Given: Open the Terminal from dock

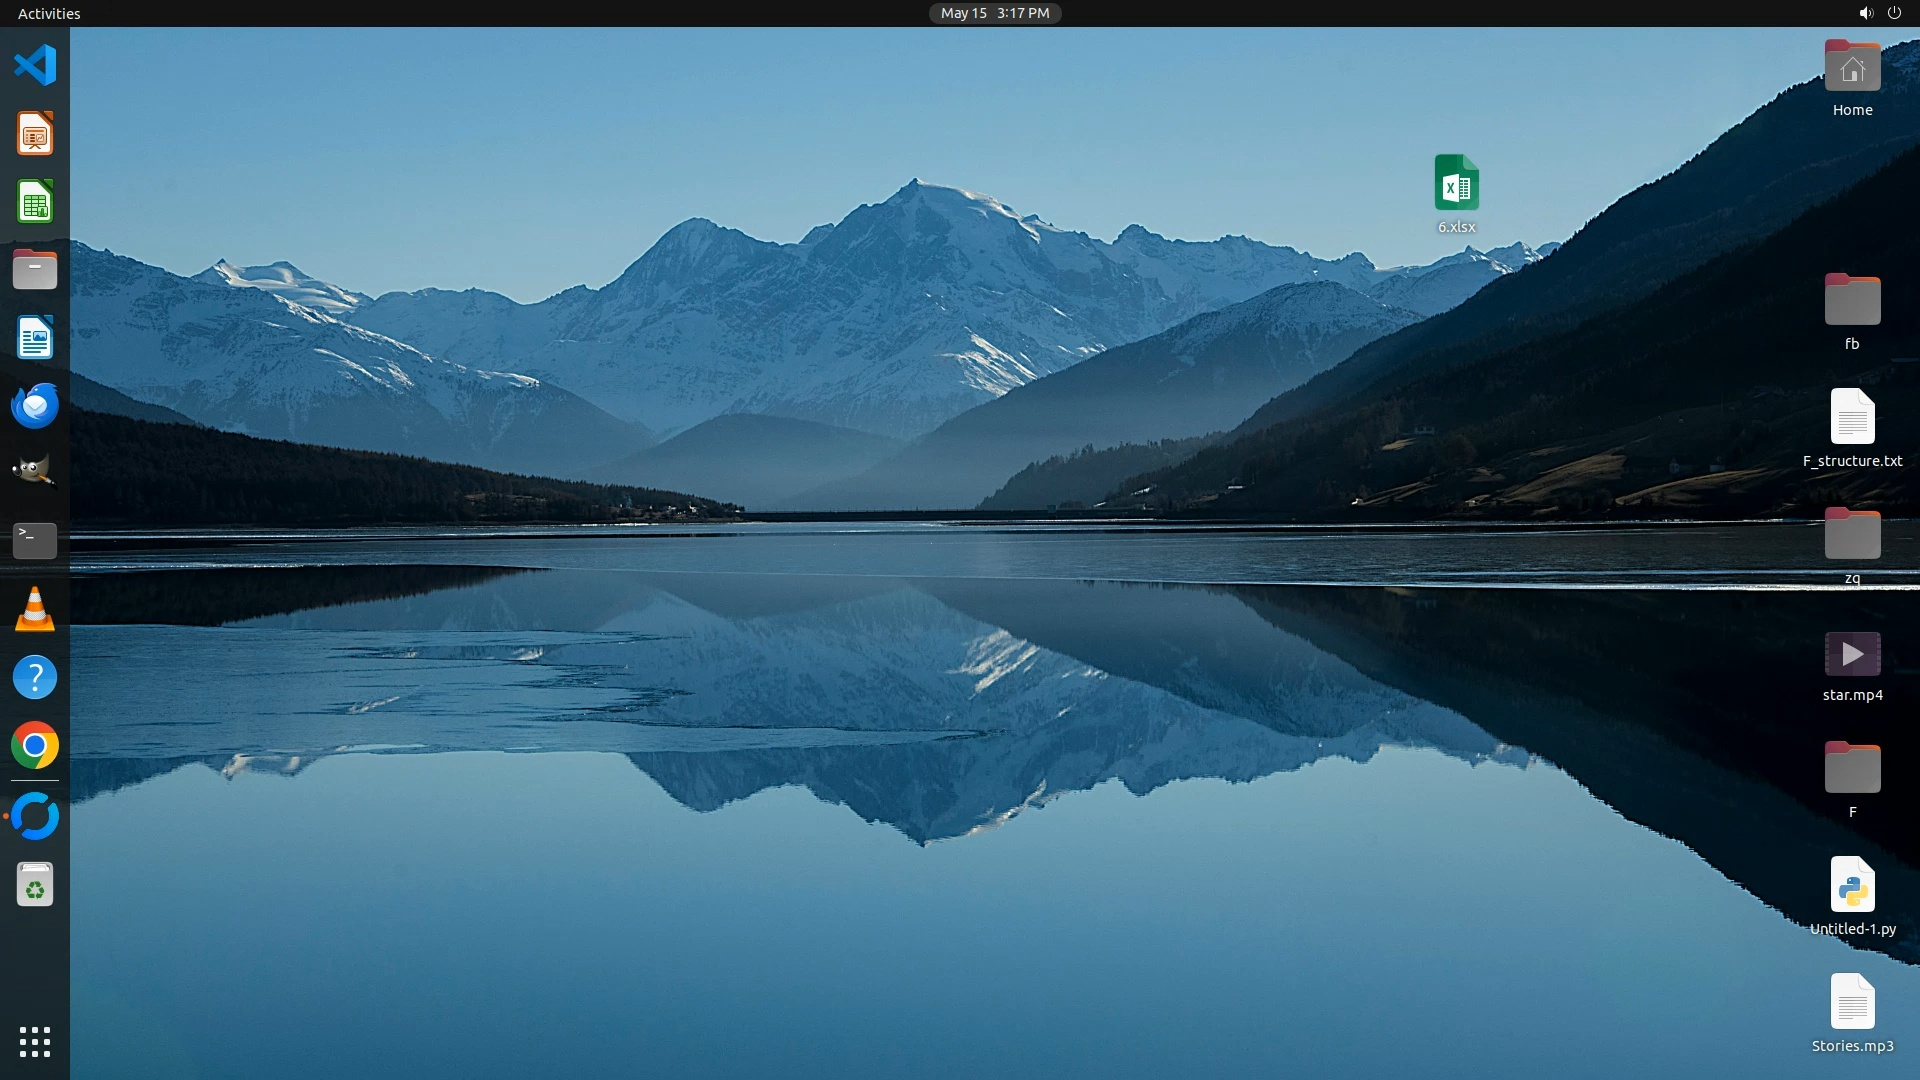Looking at the screenshot, I should [35, 540].
